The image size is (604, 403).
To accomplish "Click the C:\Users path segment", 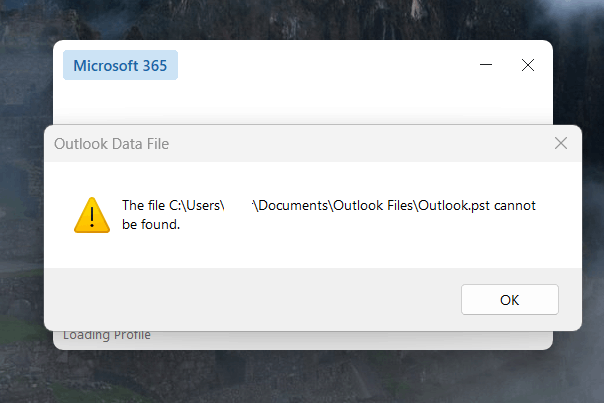I will (x=195, y=205).
